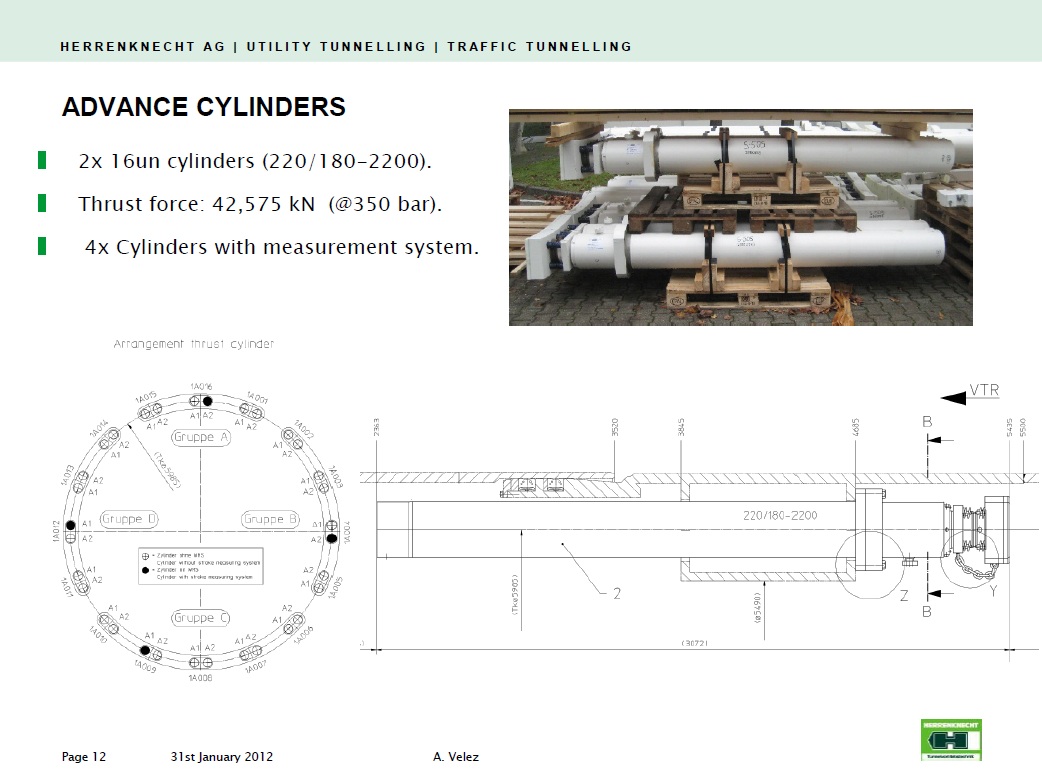The image size is (1042, 782).
Task: Click the "ADVANCE CYLINDERS" slide title
Action: tap(204, 107)
